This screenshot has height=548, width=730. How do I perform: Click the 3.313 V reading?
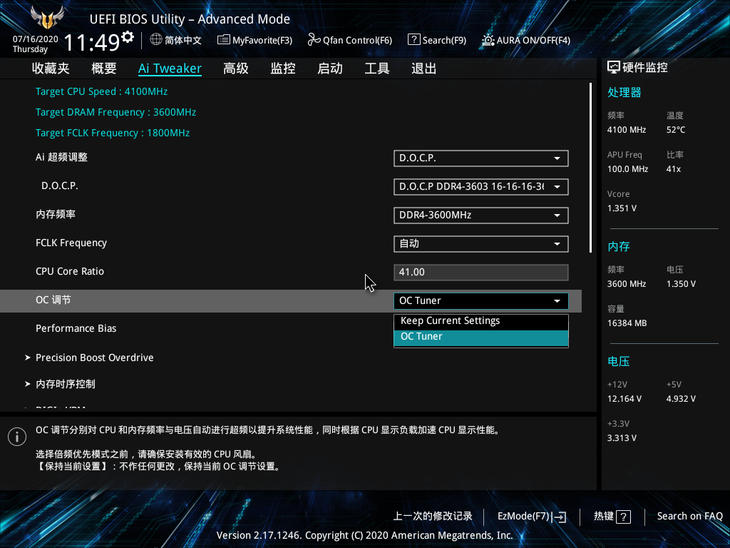point(622,438)
